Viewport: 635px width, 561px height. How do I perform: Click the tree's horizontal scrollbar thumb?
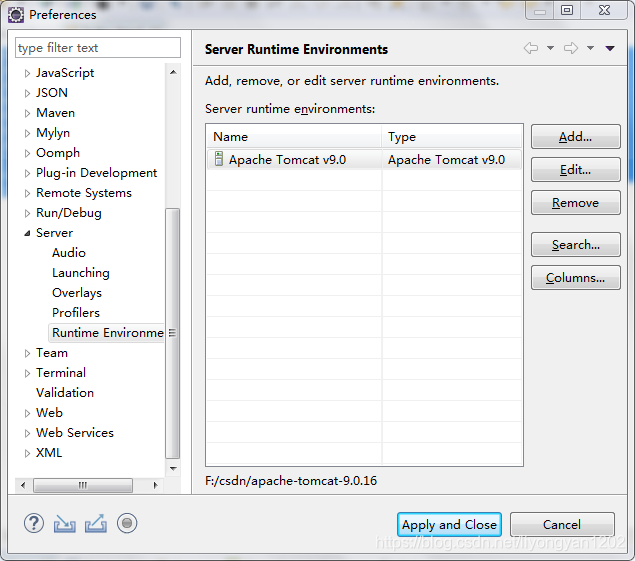(x=83, y=485)
